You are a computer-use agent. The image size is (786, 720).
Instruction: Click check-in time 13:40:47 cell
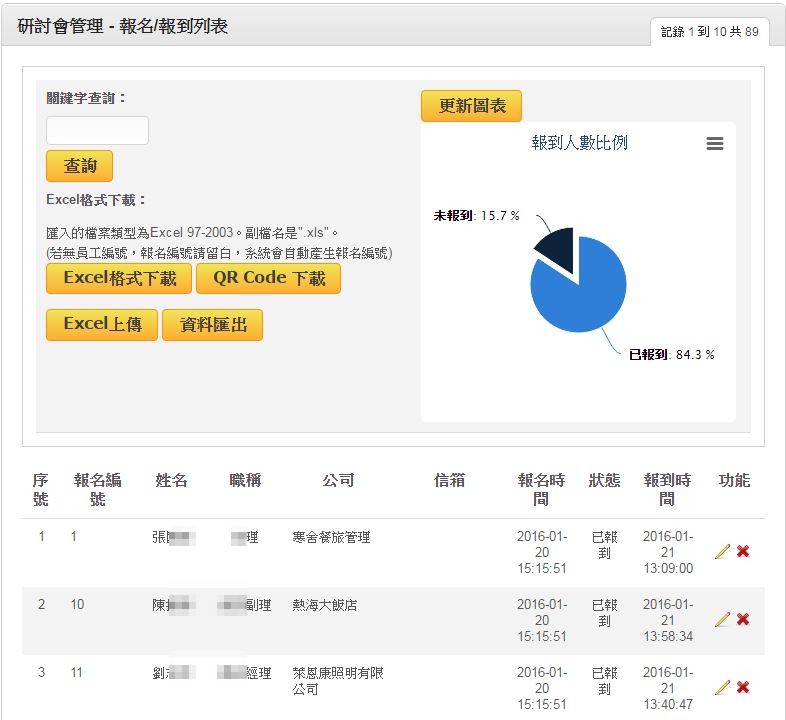coord(668,688)
